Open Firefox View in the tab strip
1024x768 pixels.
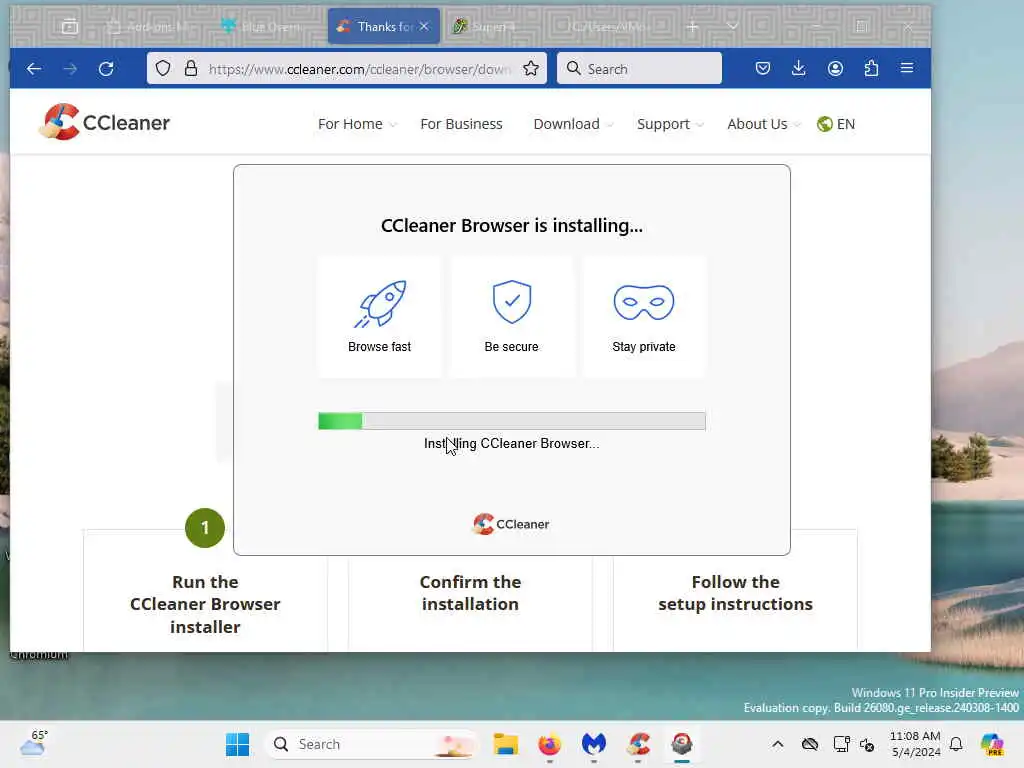69,27
